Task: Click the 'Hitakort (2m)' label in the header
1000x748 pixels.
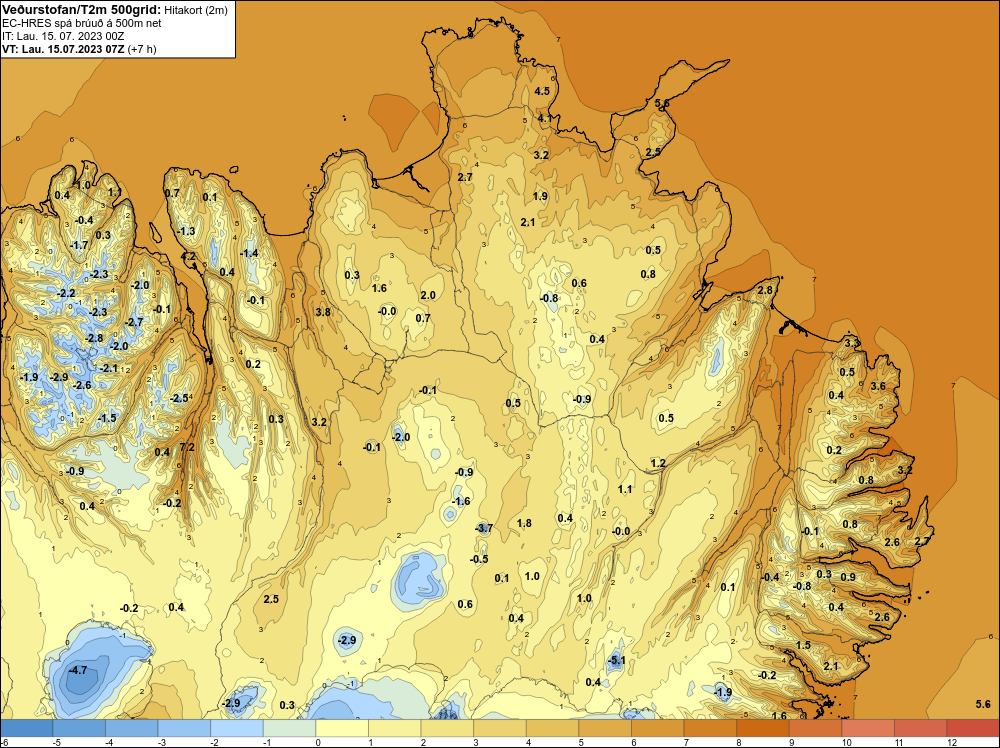Action: pos(196,10)
